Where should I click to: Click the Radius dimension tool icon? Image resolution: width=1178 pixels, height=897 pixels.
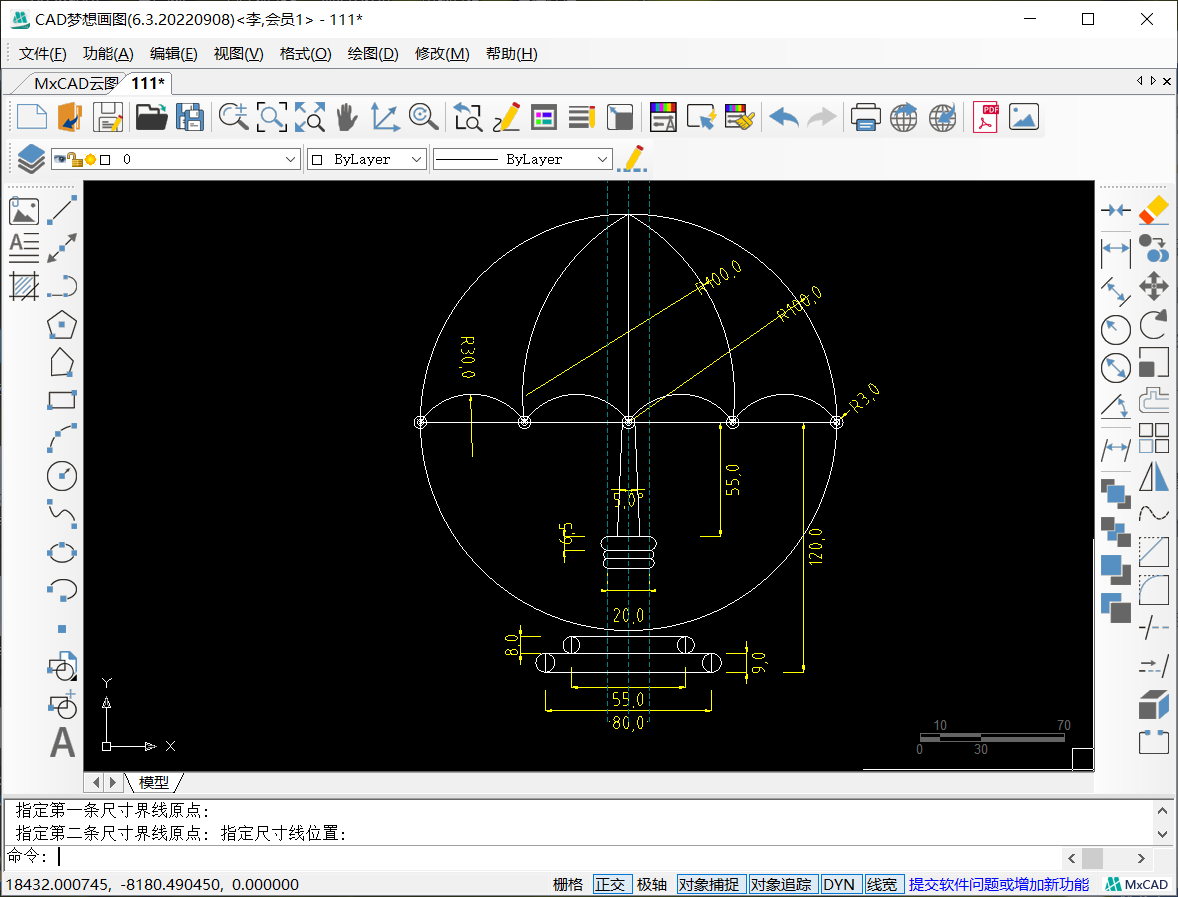tap(1116, 330)
